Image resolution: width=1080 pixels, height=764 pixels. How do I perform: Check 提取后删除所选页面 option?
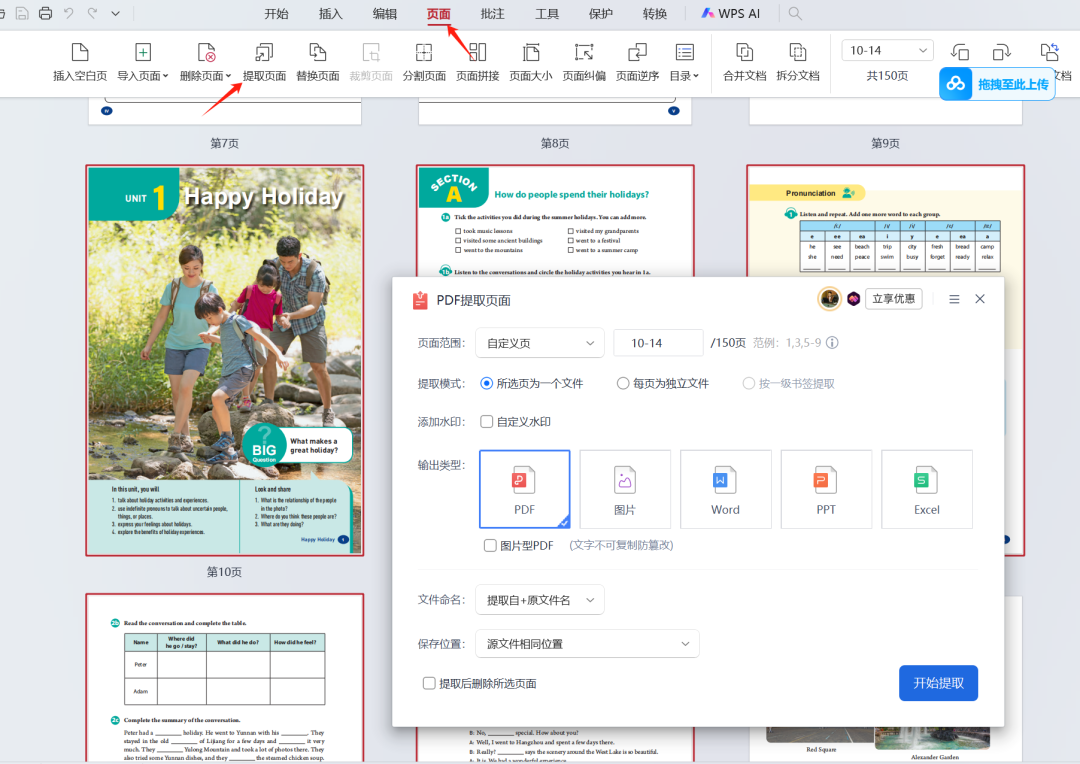pos(429,683)
